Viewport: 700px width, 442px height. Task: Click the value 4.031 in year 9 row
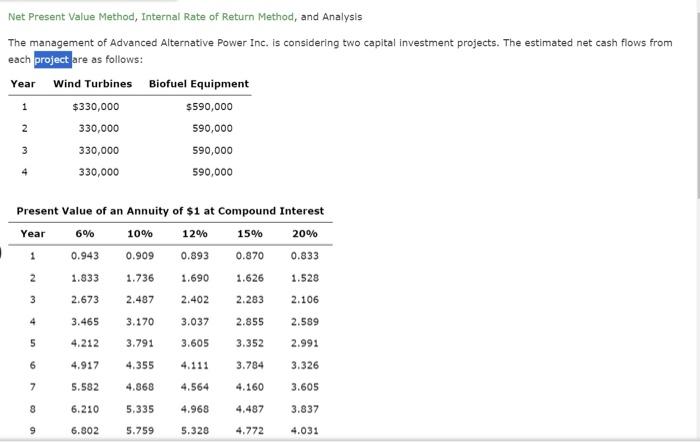305,431
